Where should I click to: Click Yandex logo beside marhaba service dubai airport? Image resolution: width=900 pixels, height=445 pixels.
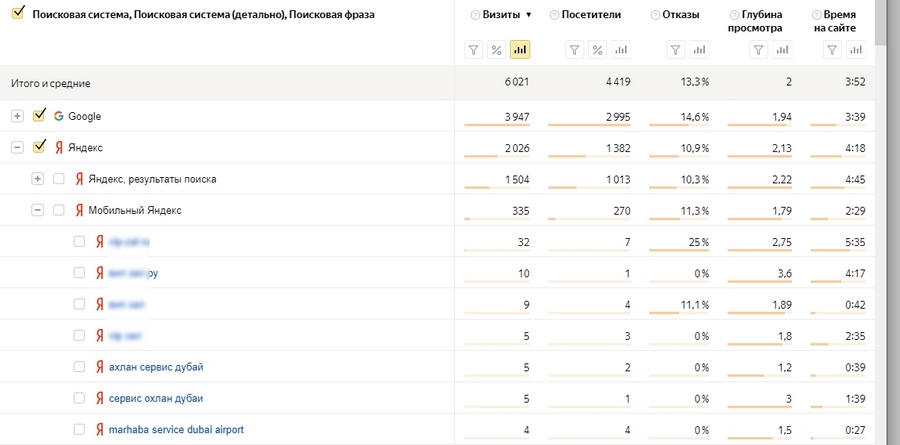[x=99, y=429]
